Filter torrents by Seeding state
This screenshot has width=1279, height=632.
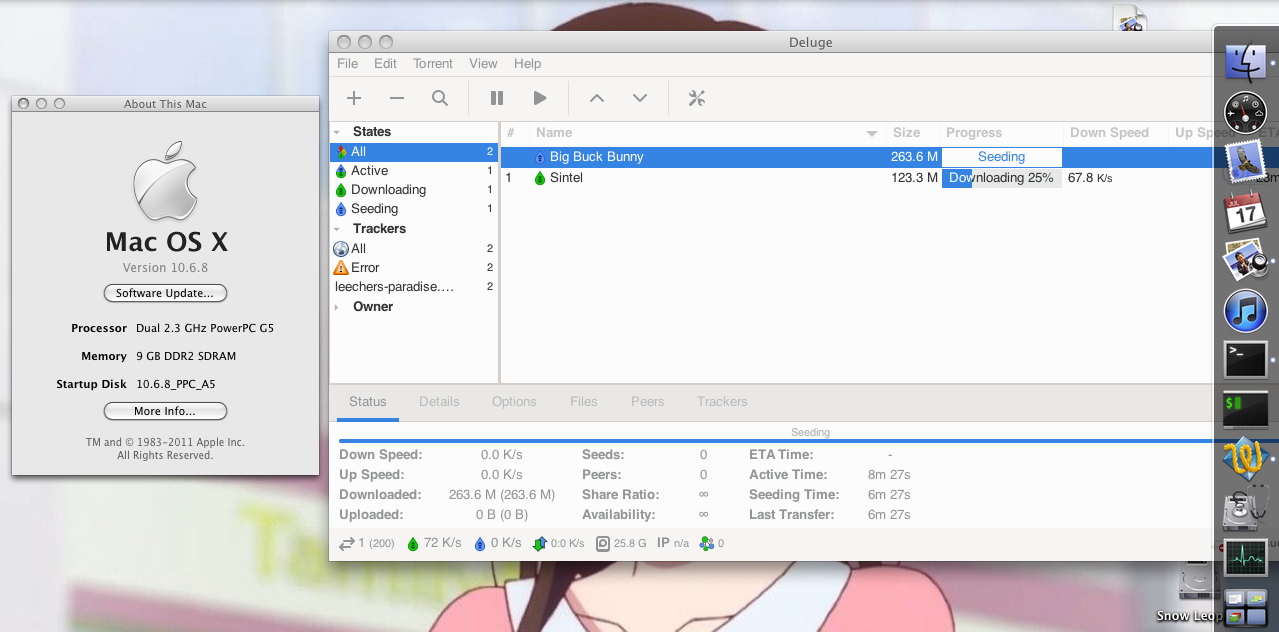(x=414, y=209)
